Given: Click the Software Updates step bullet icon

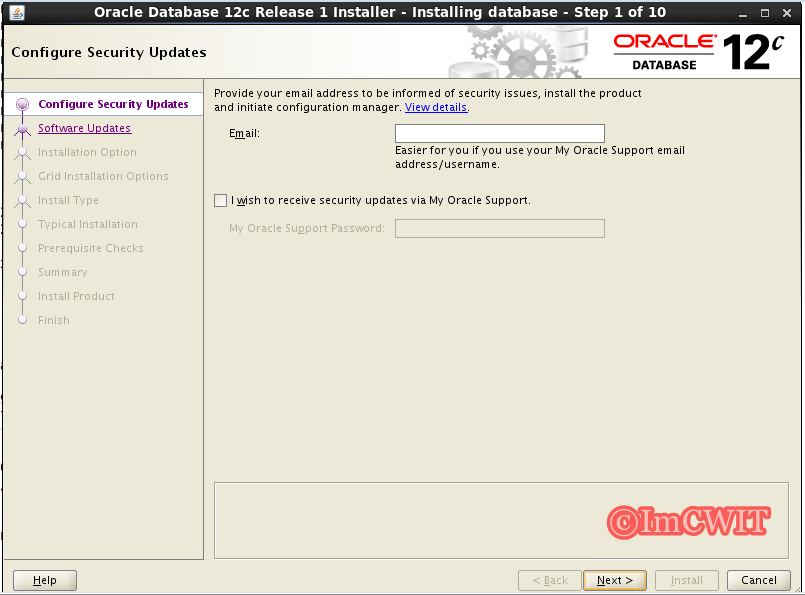Looking at the screenshot, I should tap(23, 129).
